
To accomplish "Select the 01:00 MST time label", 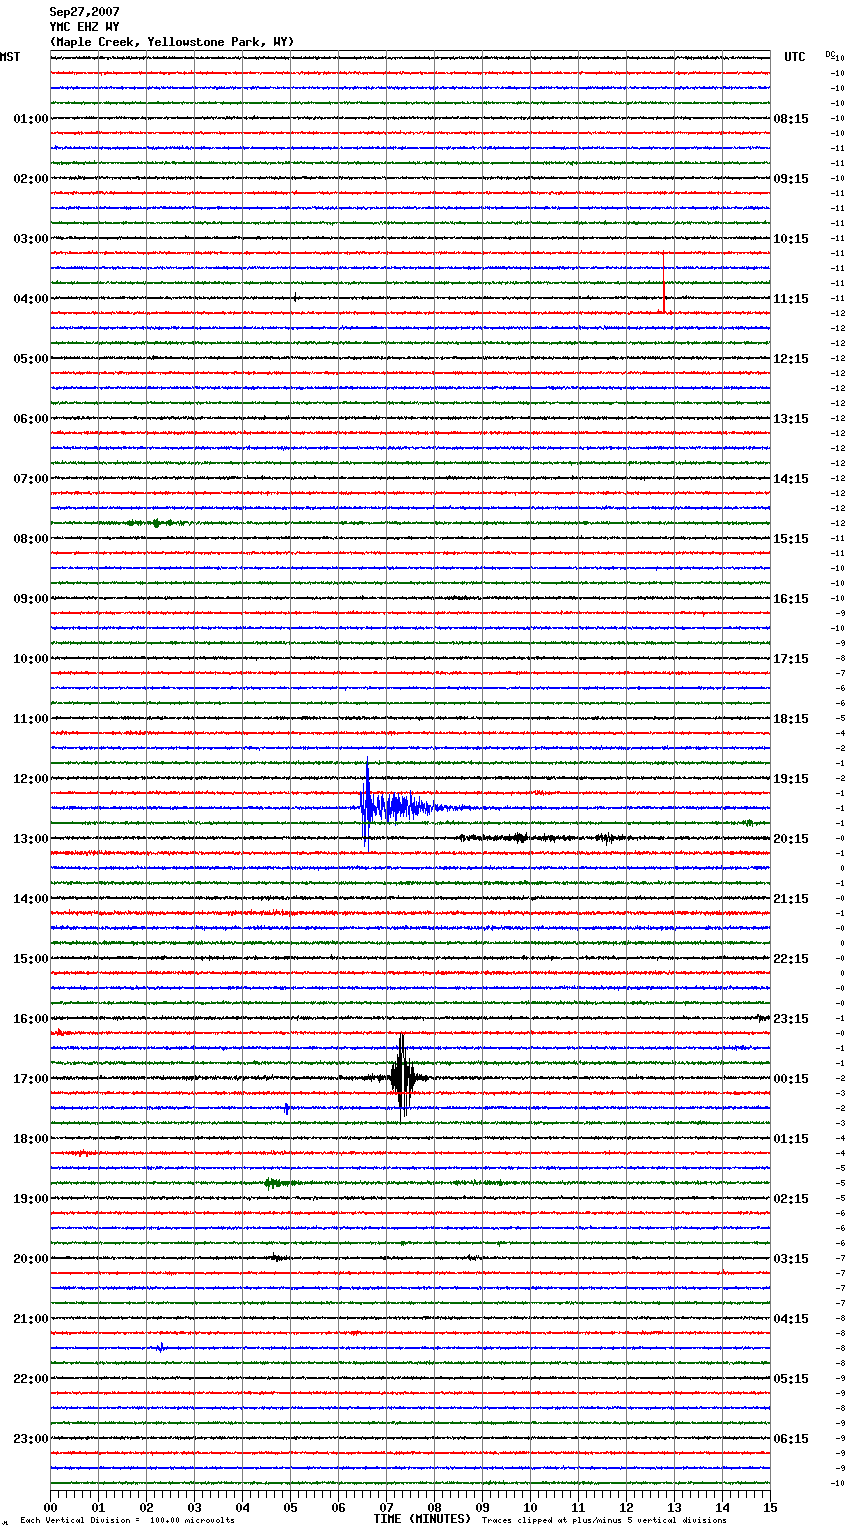I will point(31,119).
